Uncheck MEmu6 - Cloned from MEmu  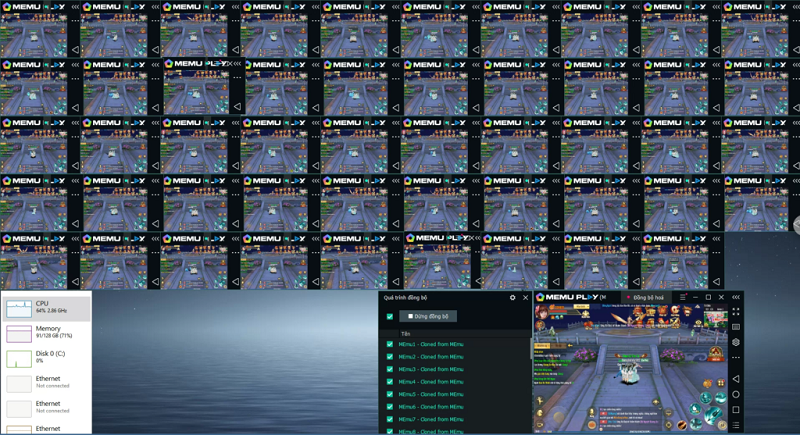pos(390,407)
